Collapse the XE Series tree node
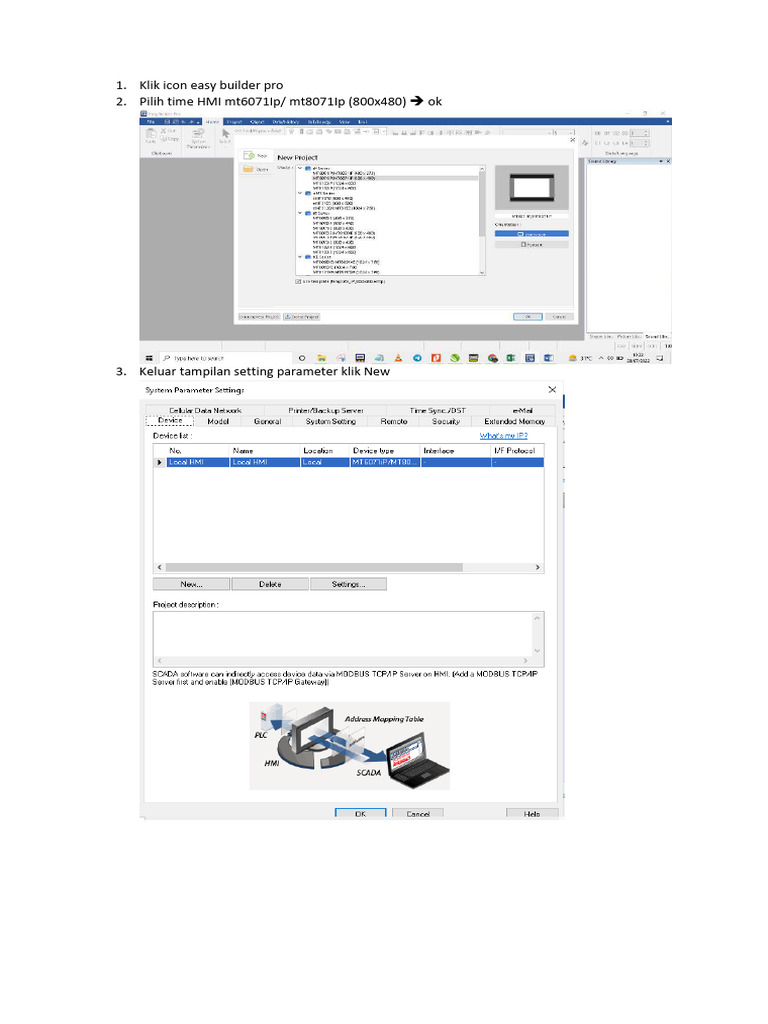 pyautogui.click(x=300, y=257)
